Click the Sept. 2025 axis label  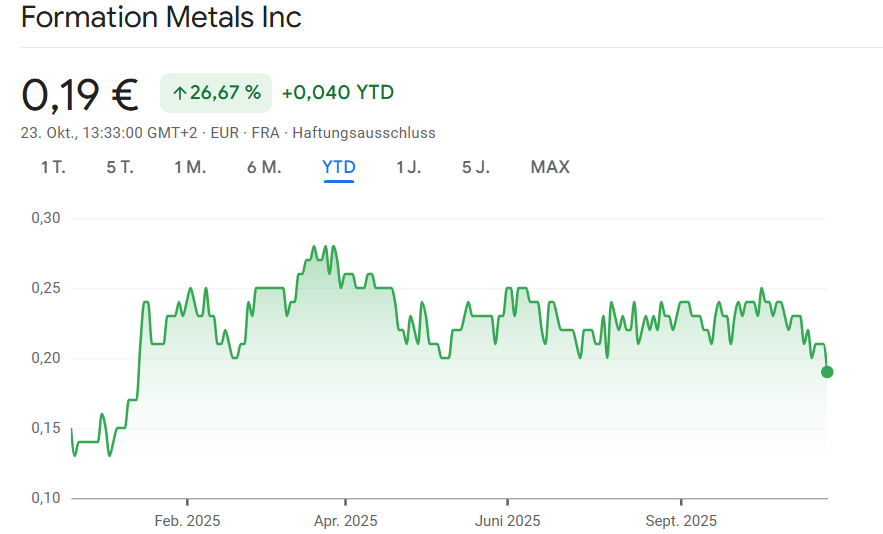681,521
